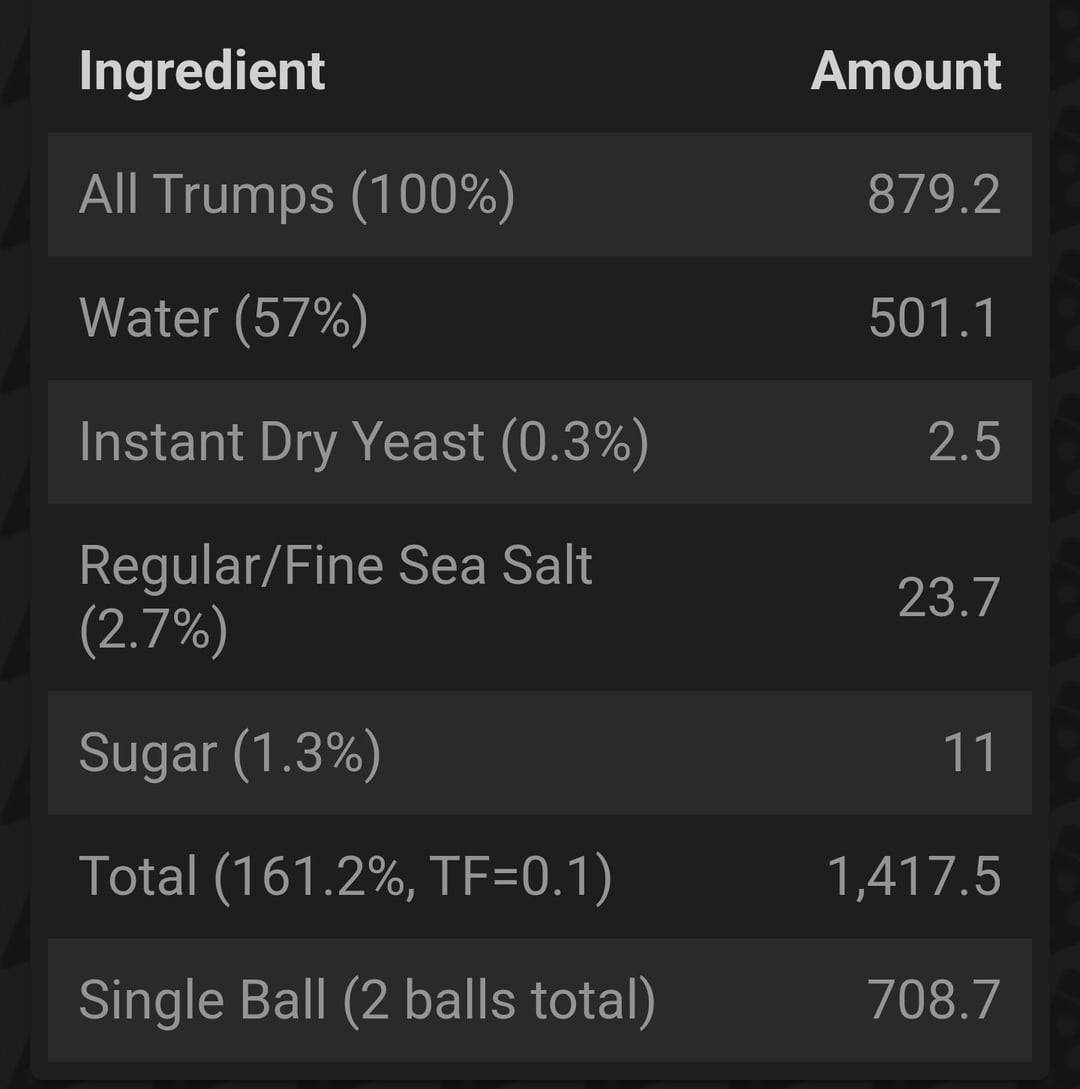Select the Total row label
1080x1089 pixels.
tap(138, 876)
